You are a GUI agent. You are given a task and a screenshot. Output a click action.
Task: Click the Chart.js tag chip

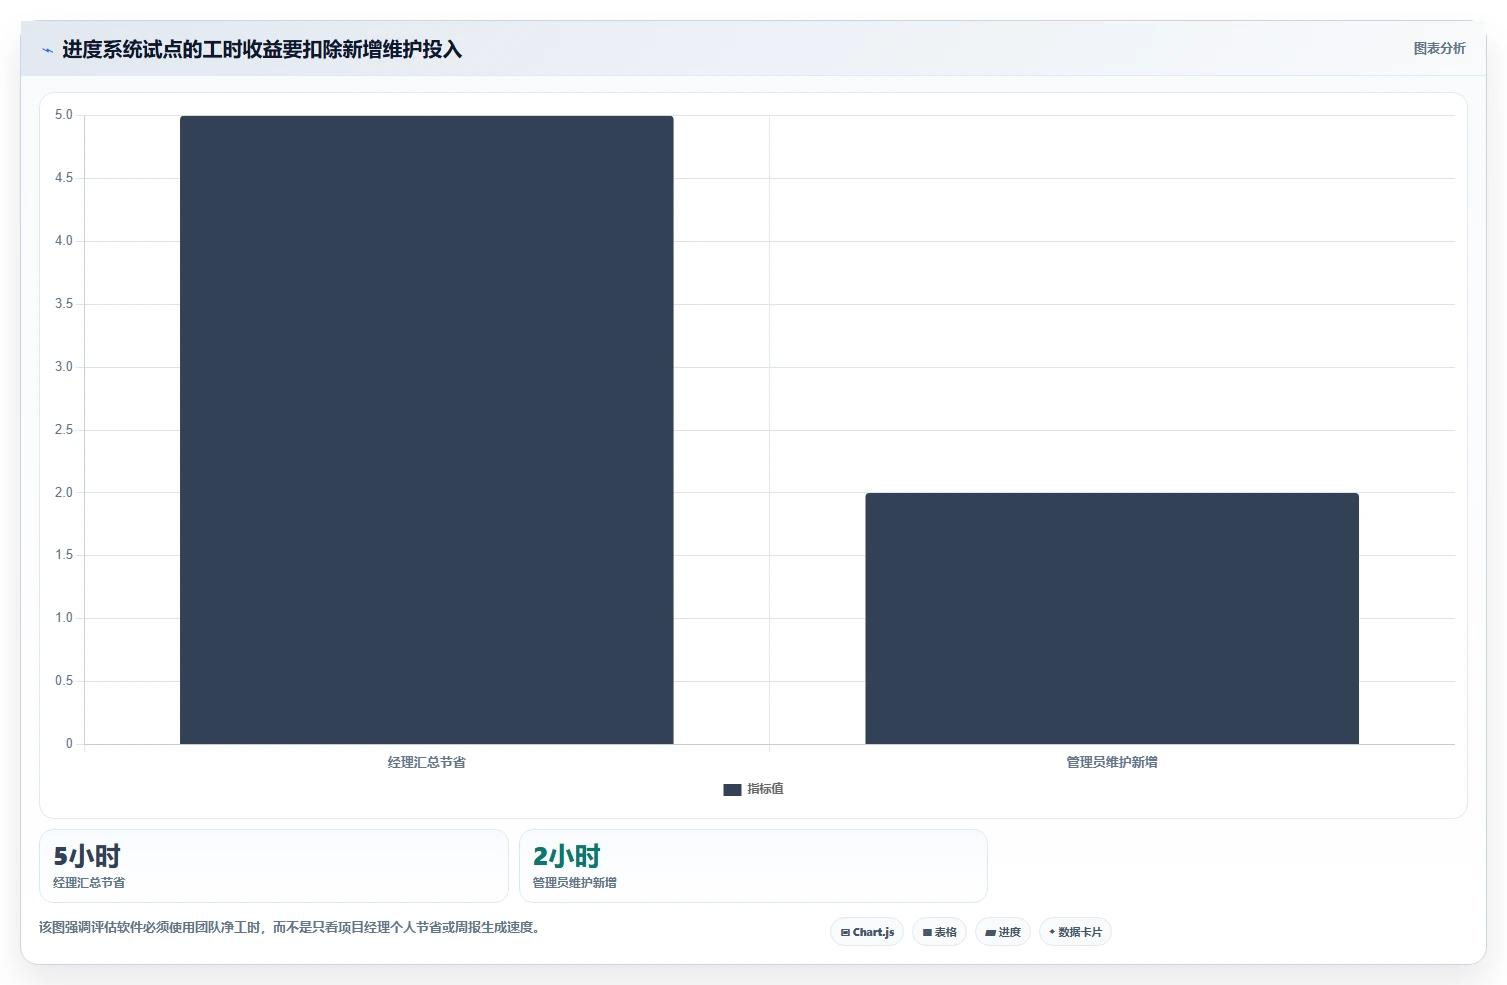click(x=867, y=932)
